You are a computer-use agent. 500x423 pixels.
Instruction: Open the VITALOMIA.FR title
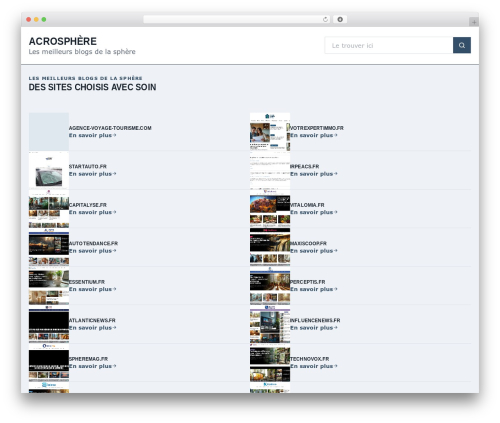pyautogui.click(x=307, y=205)
